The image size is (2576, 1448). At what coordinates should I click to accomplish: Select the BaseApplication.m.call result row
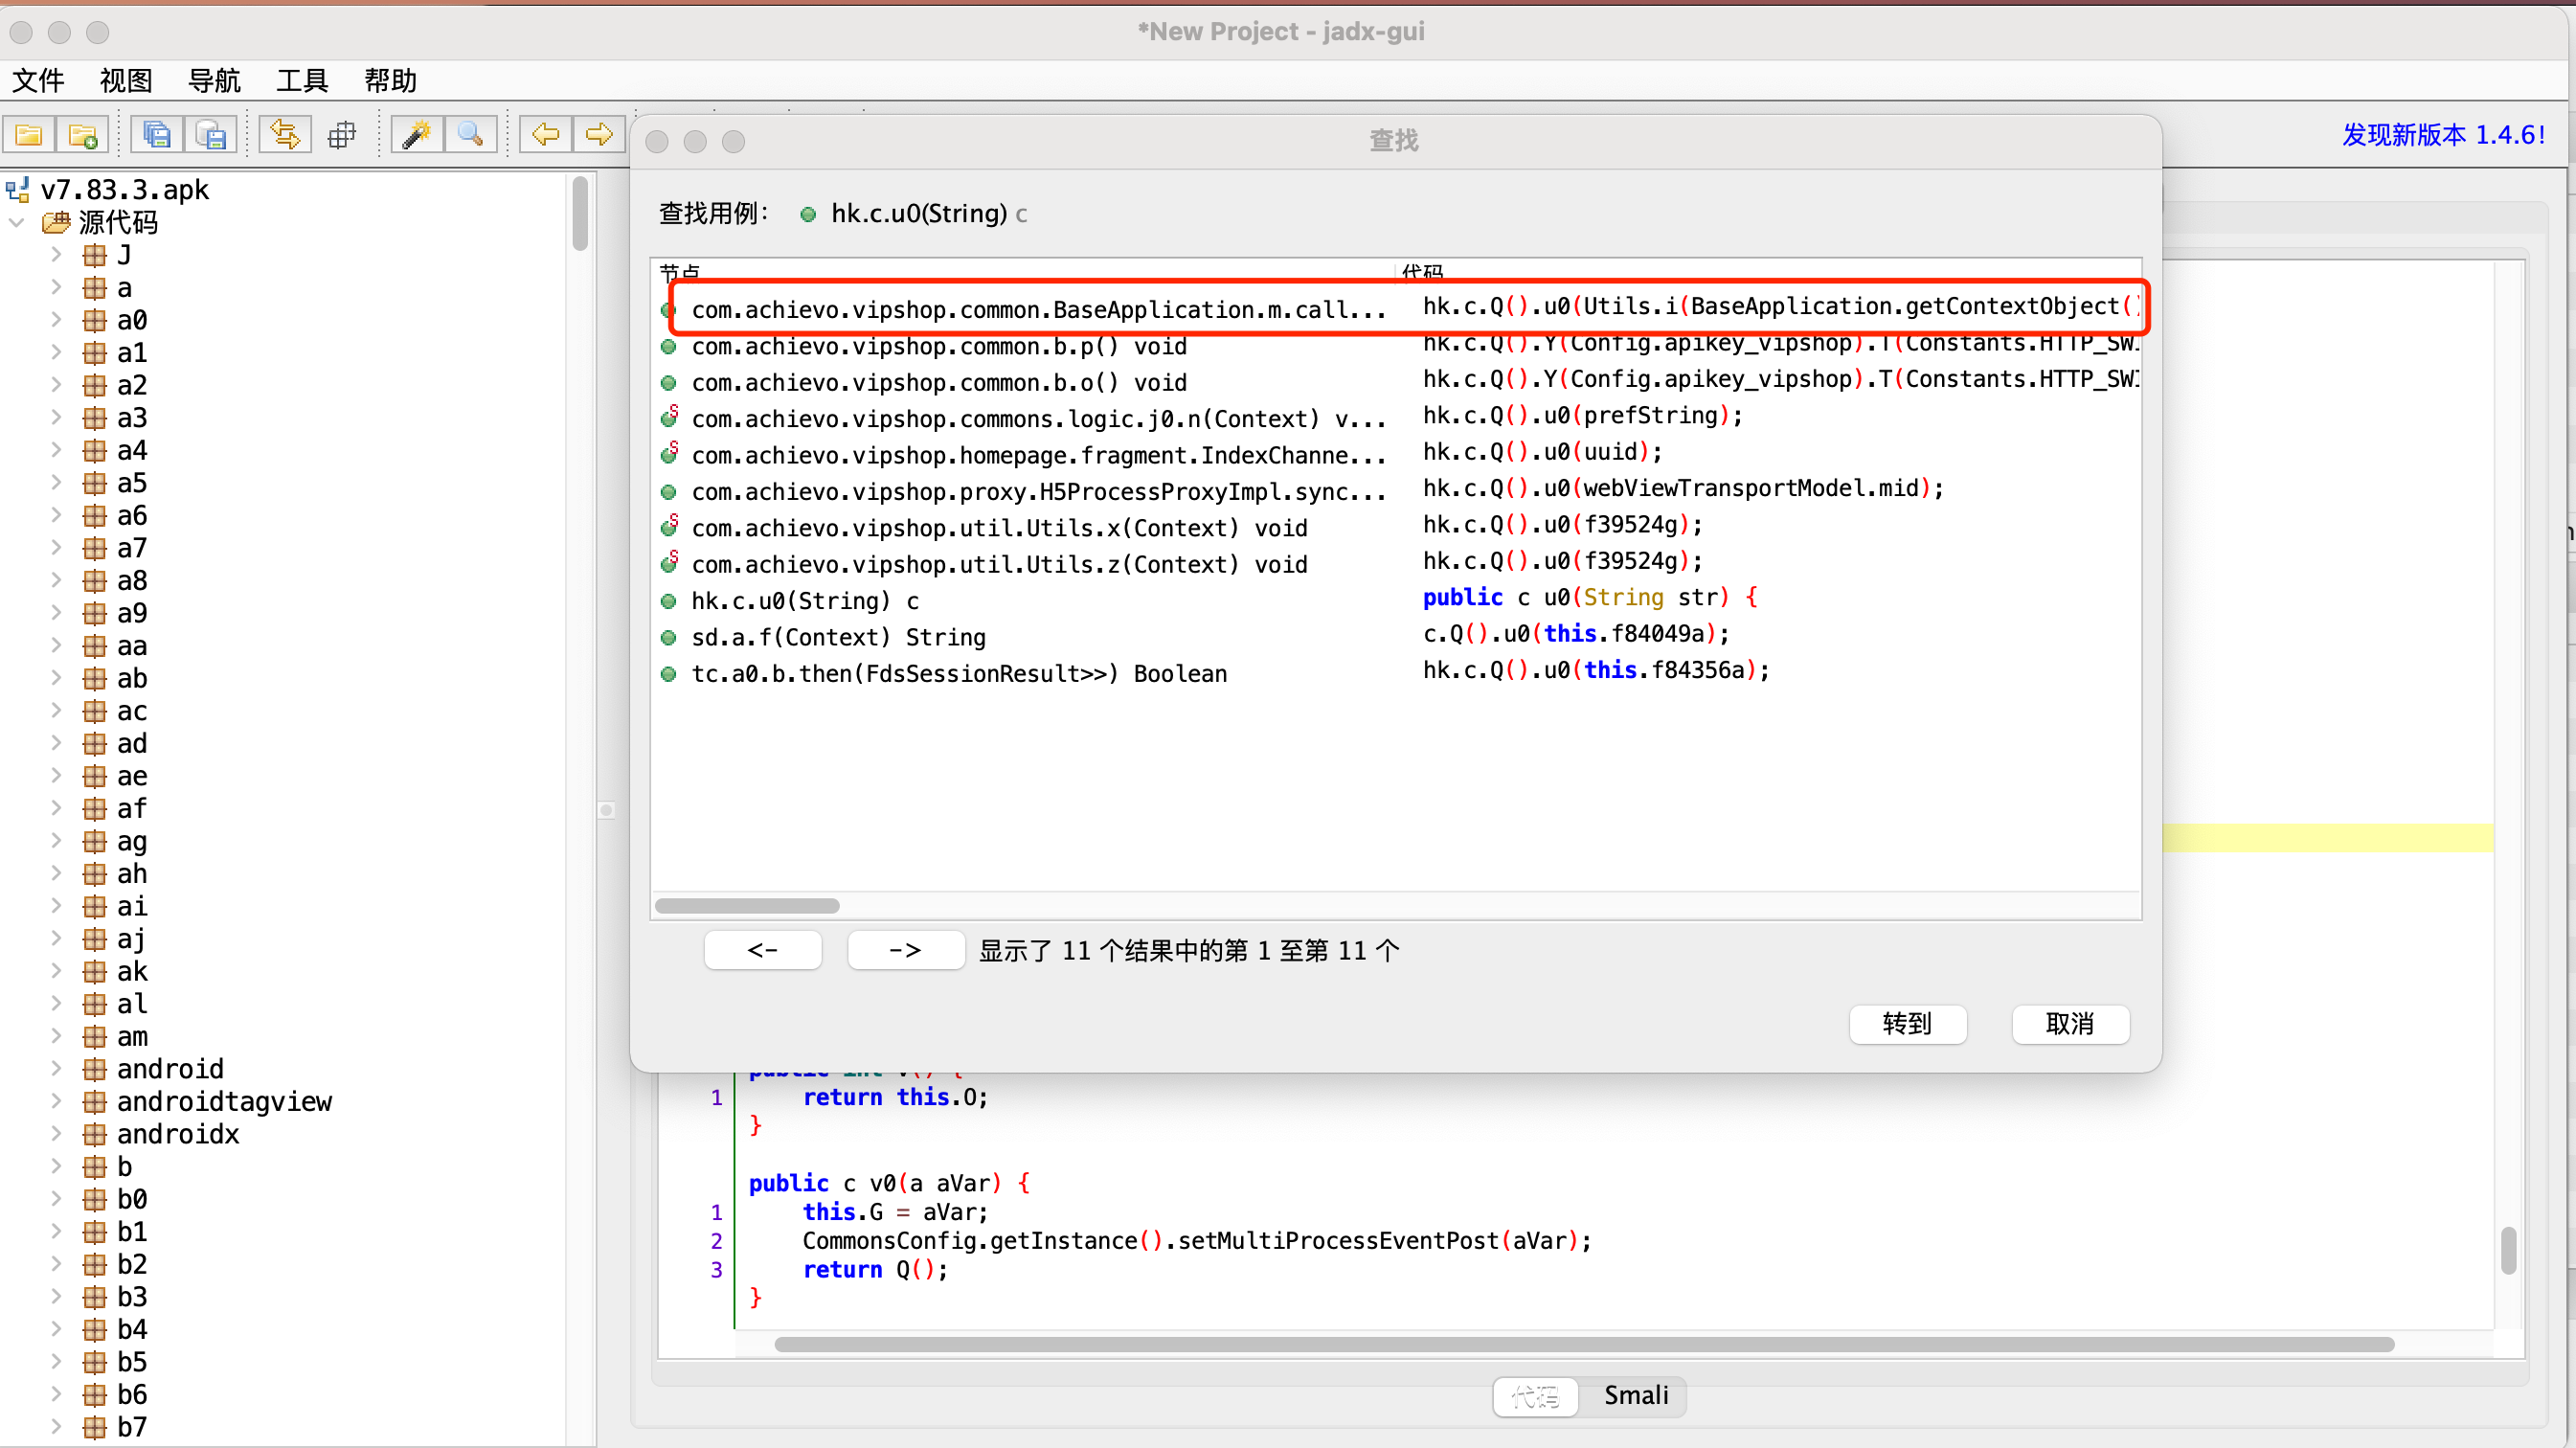(1397, 309)
